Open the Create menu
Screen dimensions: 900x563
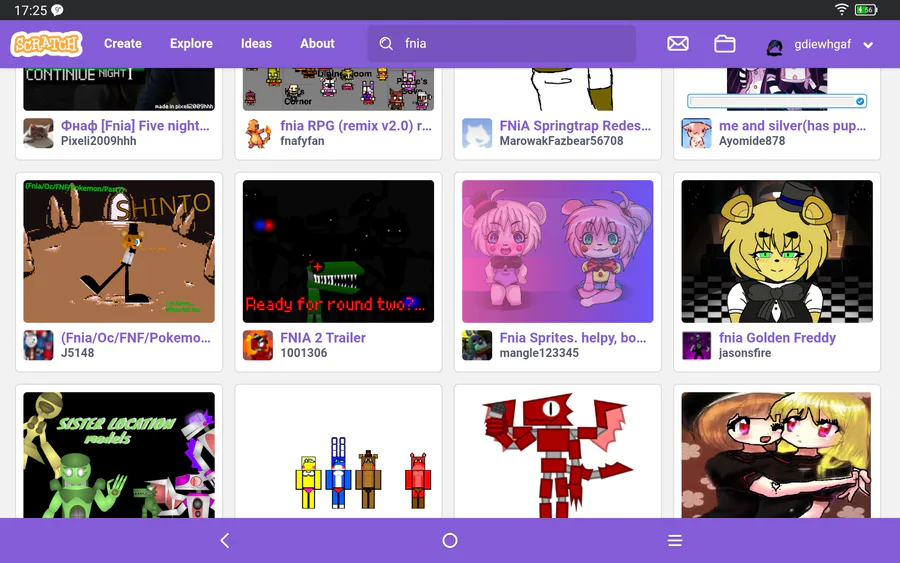pos(123,44)
